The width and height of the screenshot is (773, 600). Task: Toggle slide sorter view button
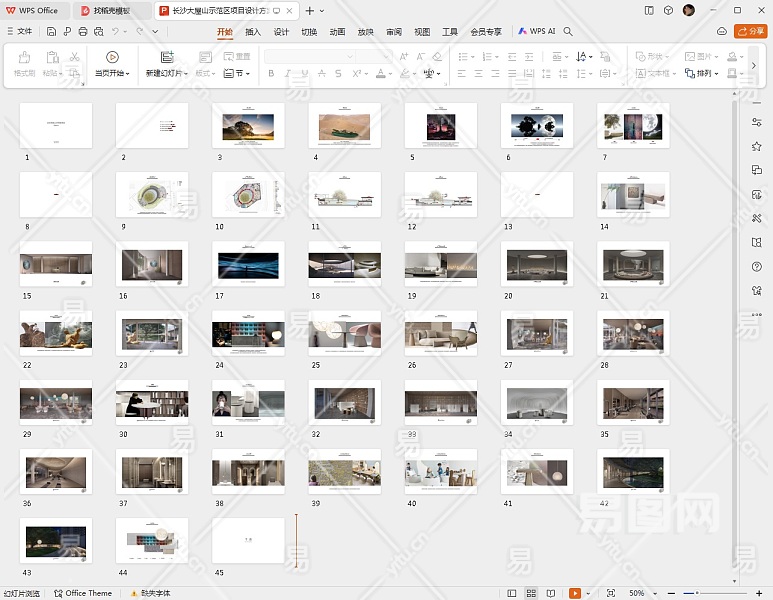coord(531,593)
